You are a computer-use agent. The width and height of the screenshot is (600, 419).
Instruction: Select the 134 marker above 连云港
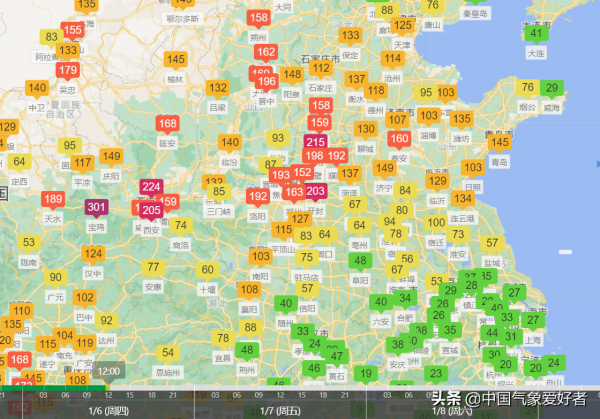463,199
